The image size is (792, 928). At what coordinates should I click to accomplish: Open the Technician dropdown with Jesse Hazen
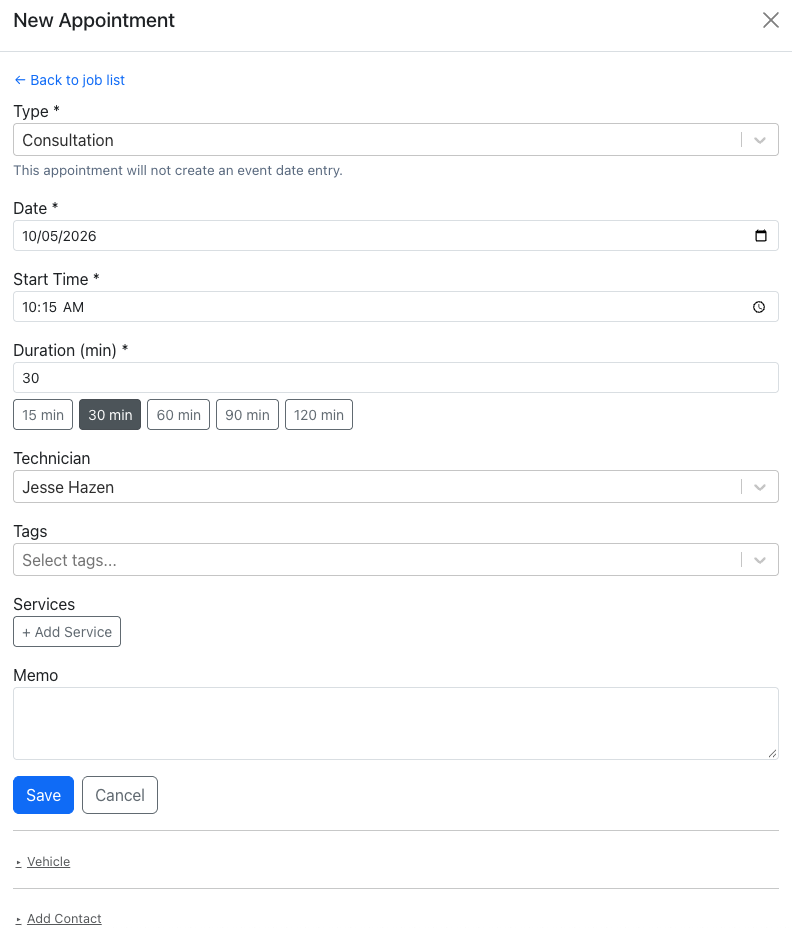pos(395,486)
